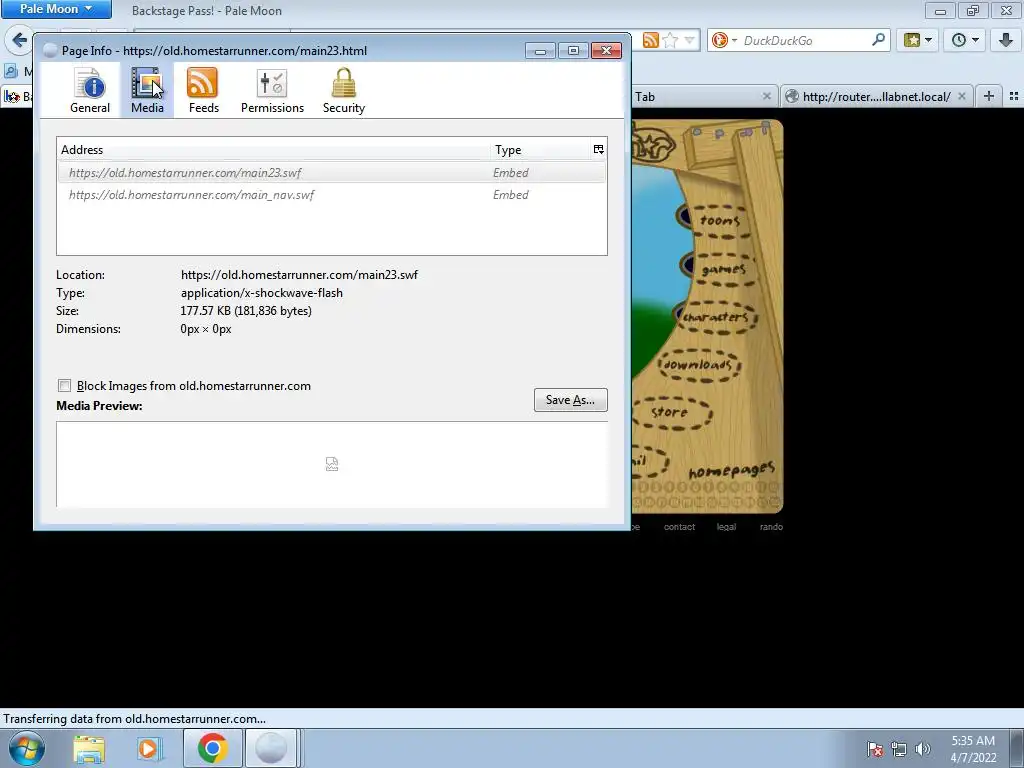The image size is (1024, 768).
Task: Open the Pale Moon application menu
Action: (x=56, y=9)
